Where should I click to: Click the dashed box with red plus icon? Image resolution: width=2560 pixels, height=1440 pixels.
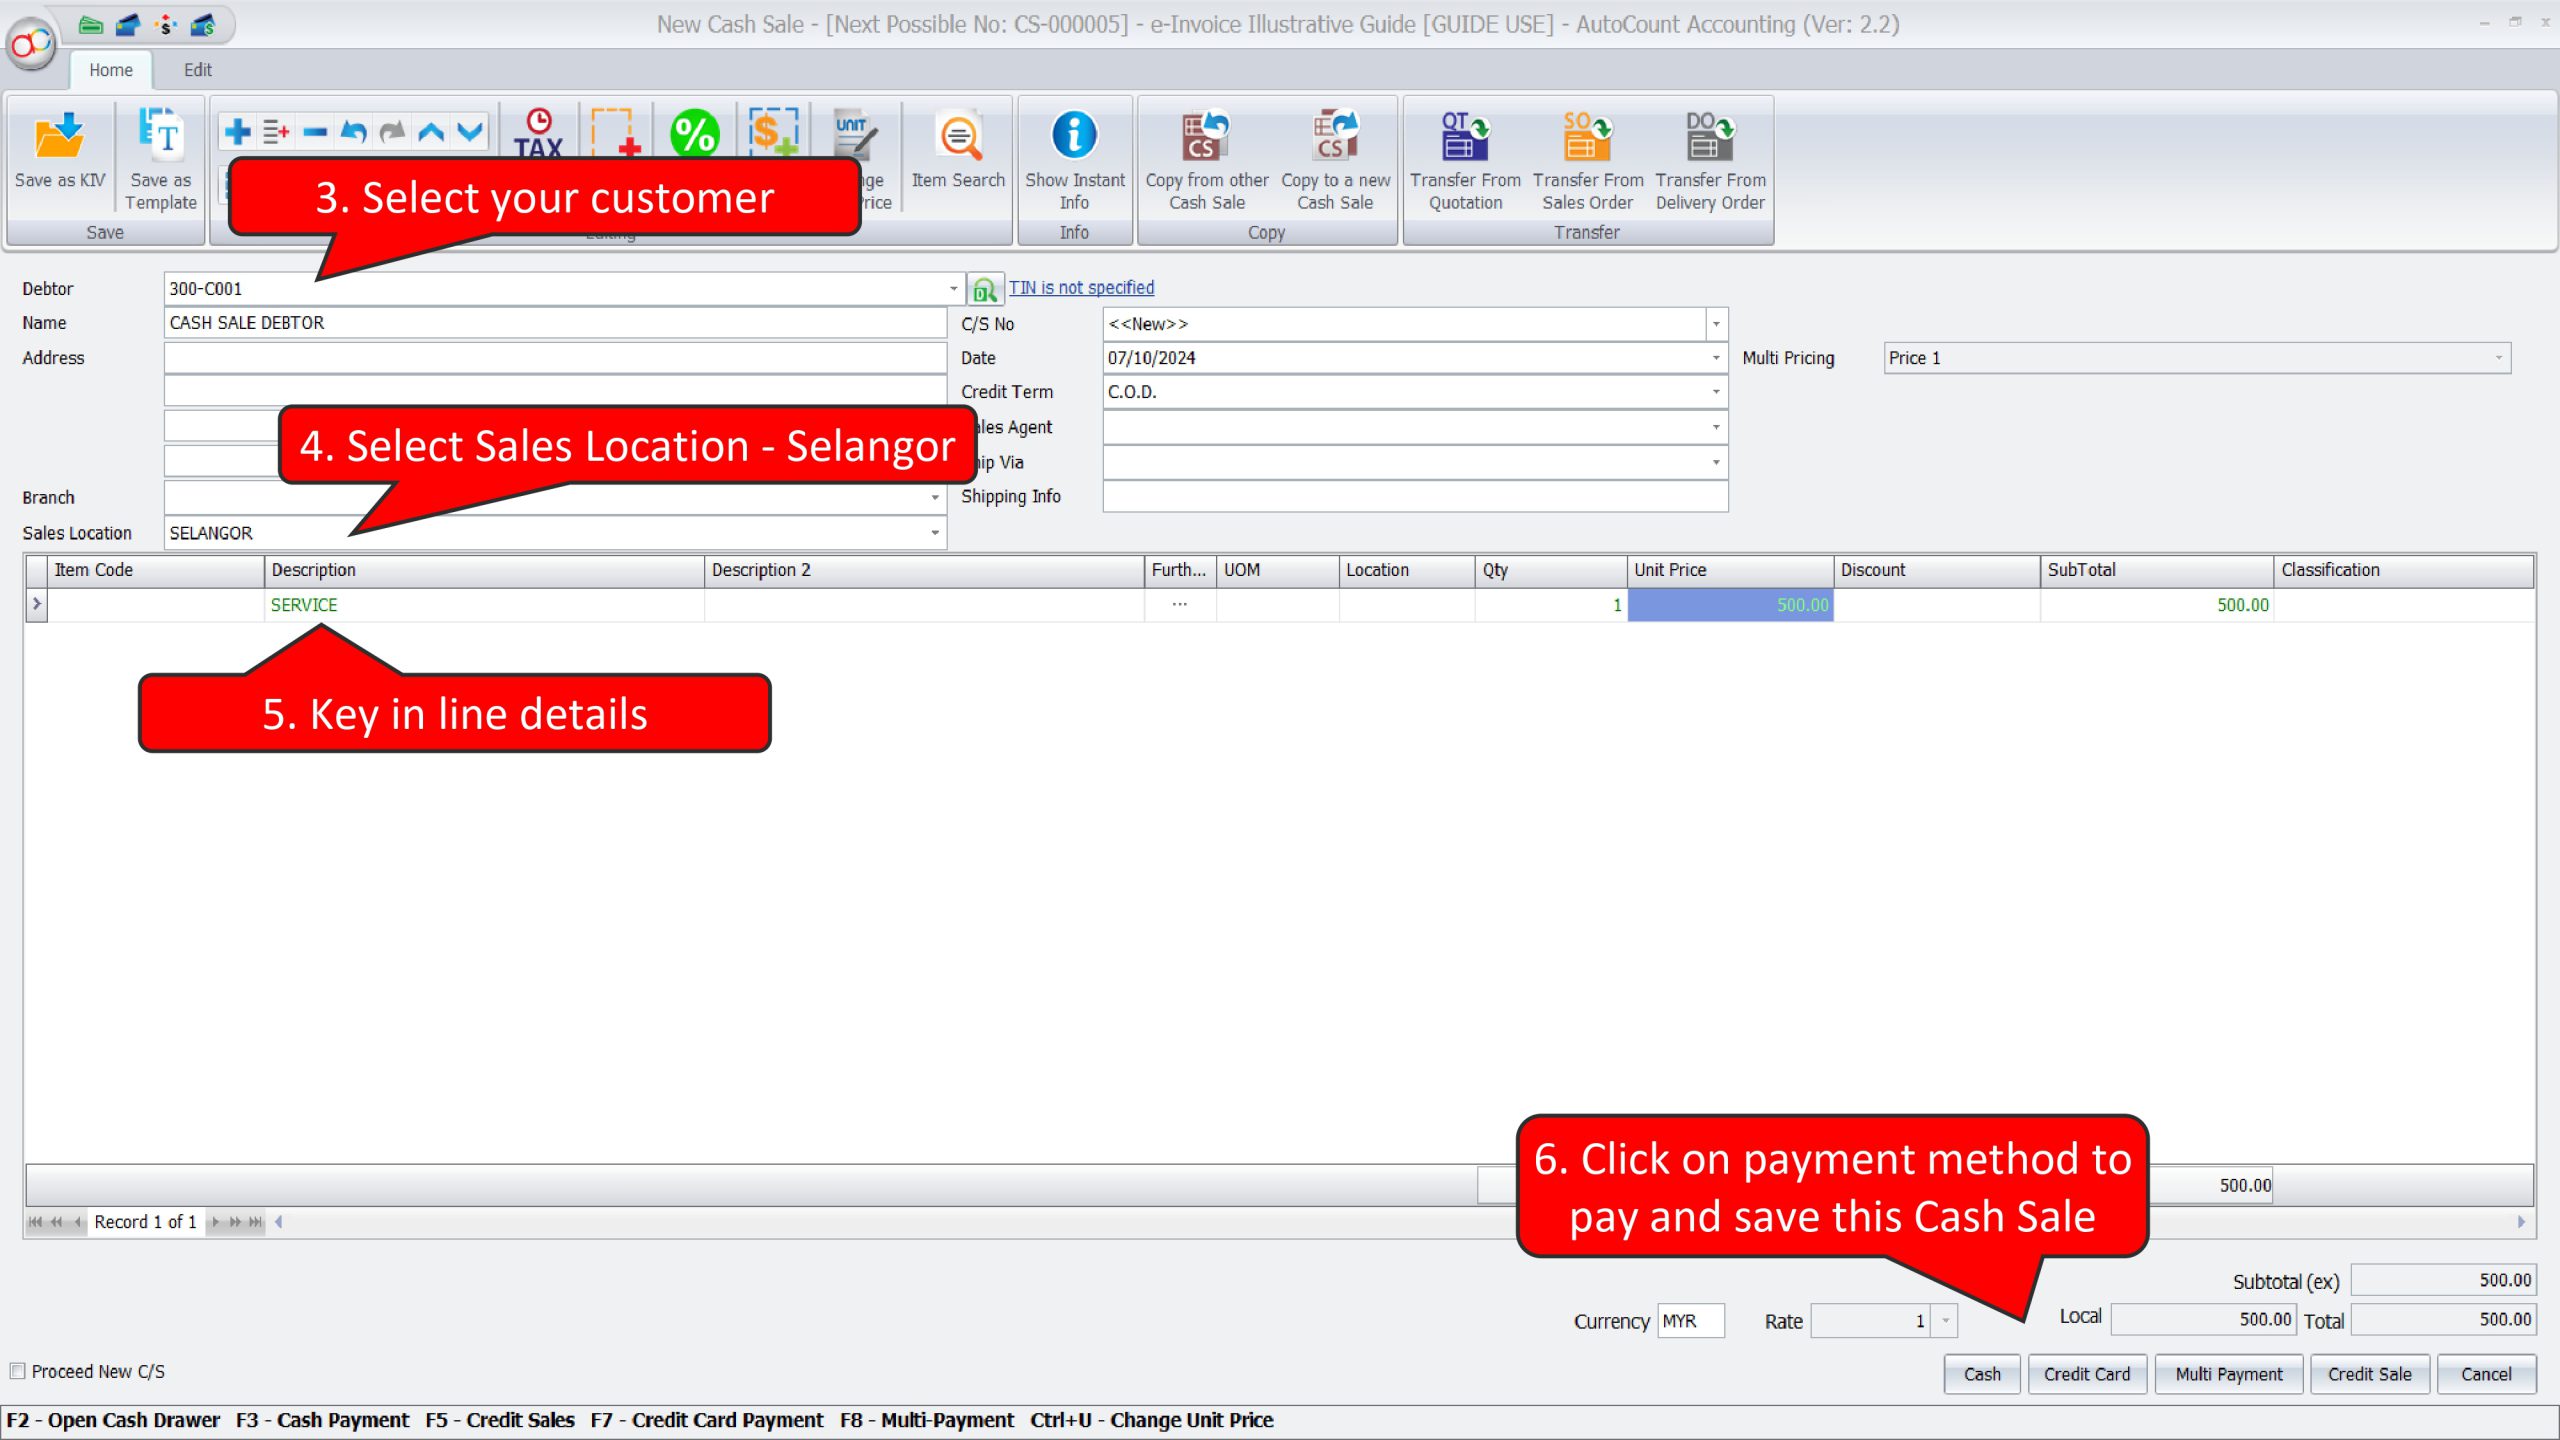point(615,131)
